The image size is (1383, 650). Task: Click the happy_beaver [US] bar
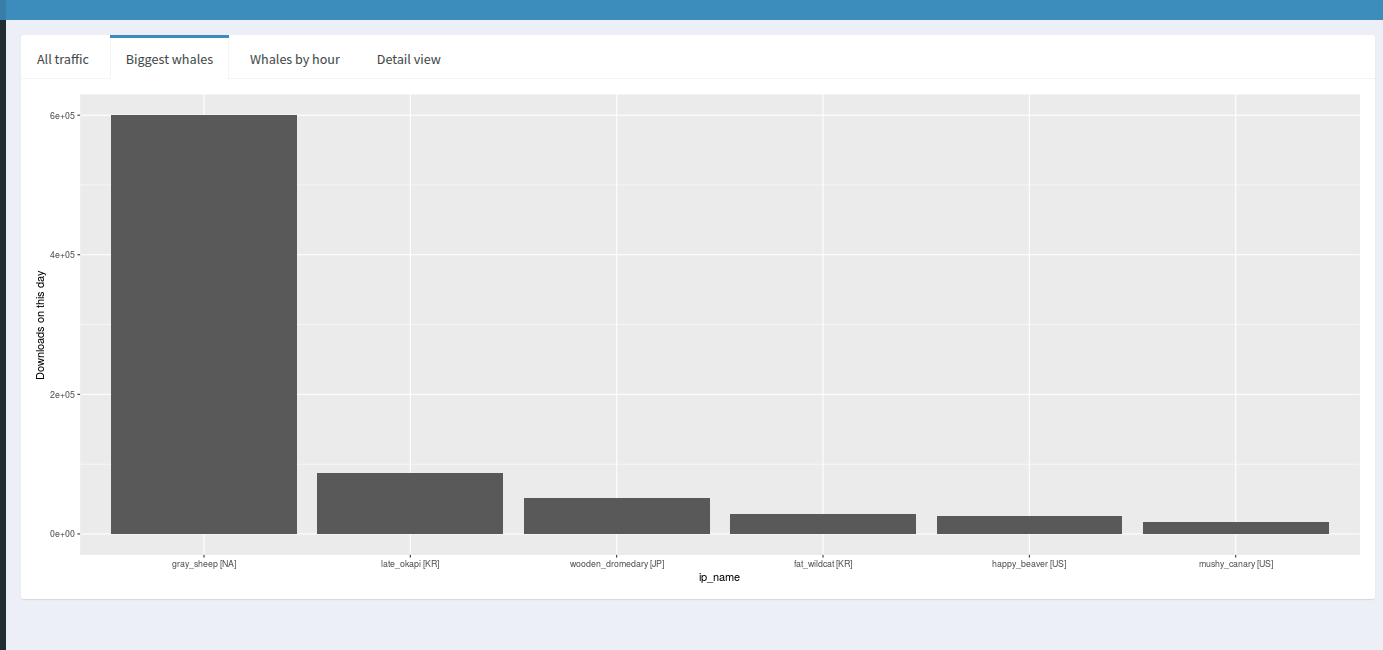pos(1029,525)
